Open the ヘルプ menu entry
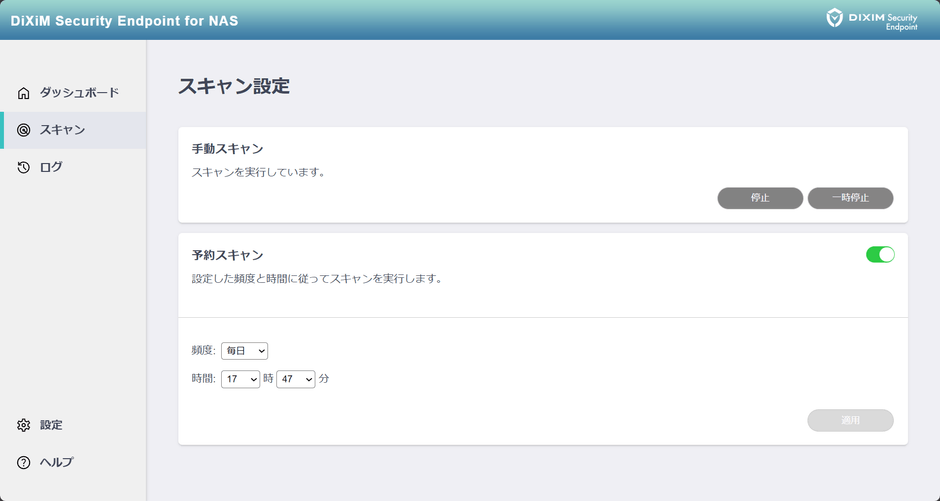The height and width of the screenshot is (501, 940). pos(56,462)
